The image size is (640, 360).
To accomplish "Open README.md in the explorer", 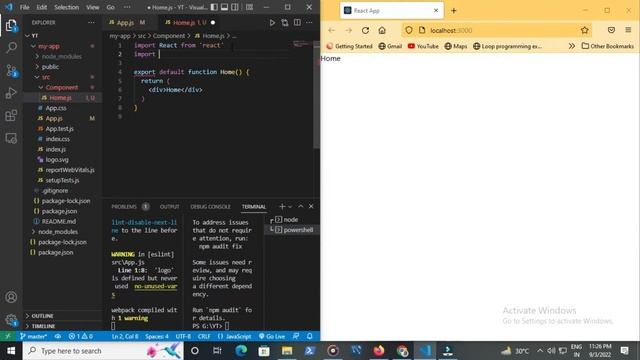I will [x=59, y=222].
